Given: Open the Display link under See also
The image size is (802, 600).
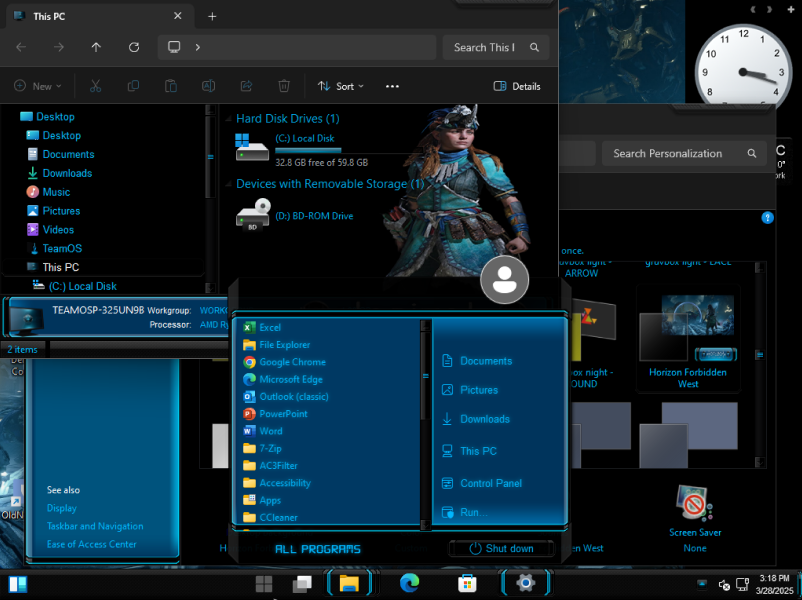Looking at the screenshot, I should coord(62,508).
